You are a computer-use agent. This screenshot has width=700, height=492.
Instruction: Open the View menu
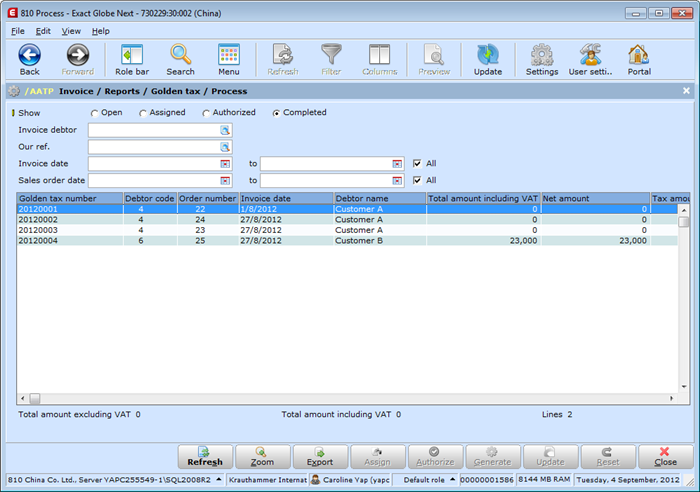pyautogui.click(x=71, y=31)
